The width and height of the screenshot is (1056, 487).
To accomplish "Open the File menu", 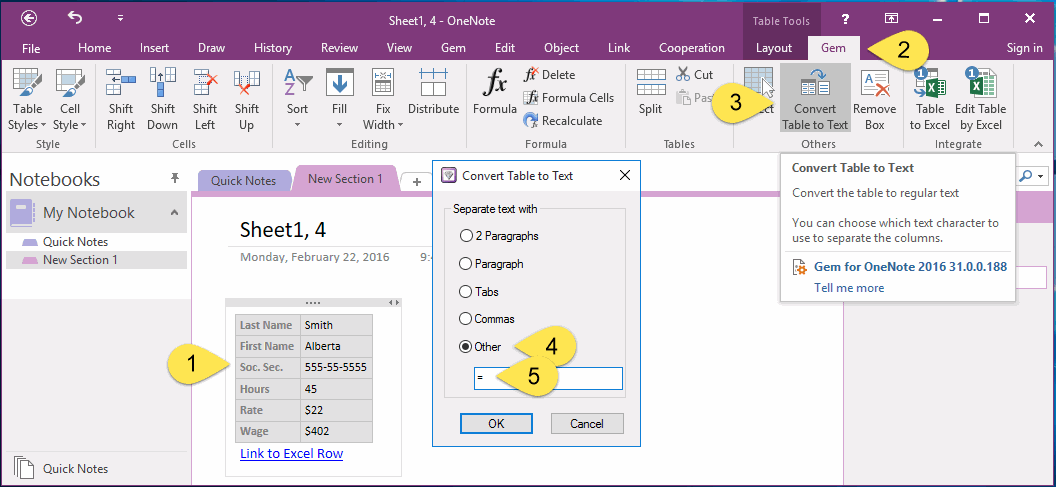I will 31,48.
